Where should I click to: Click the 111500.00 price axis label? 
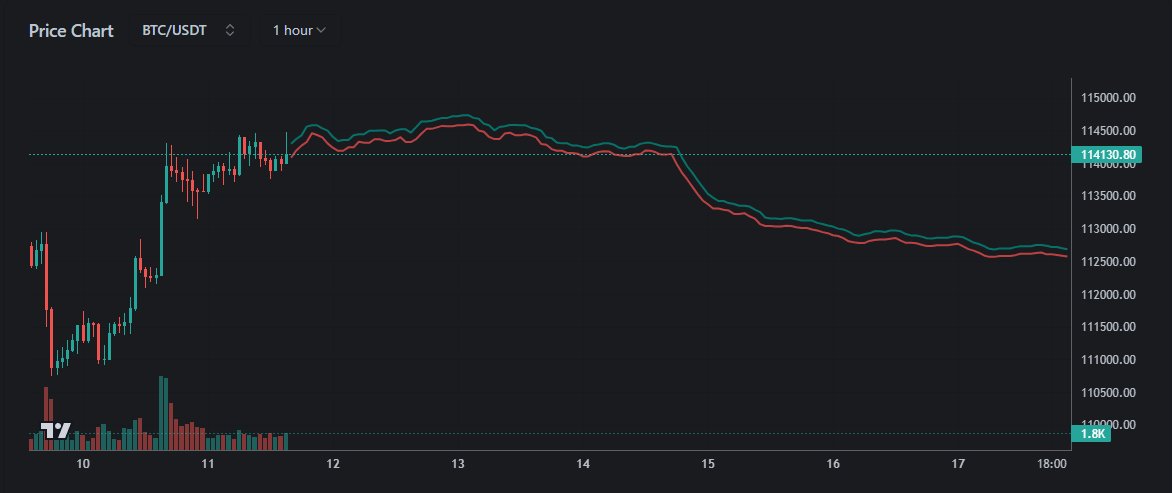point(1108,326)
